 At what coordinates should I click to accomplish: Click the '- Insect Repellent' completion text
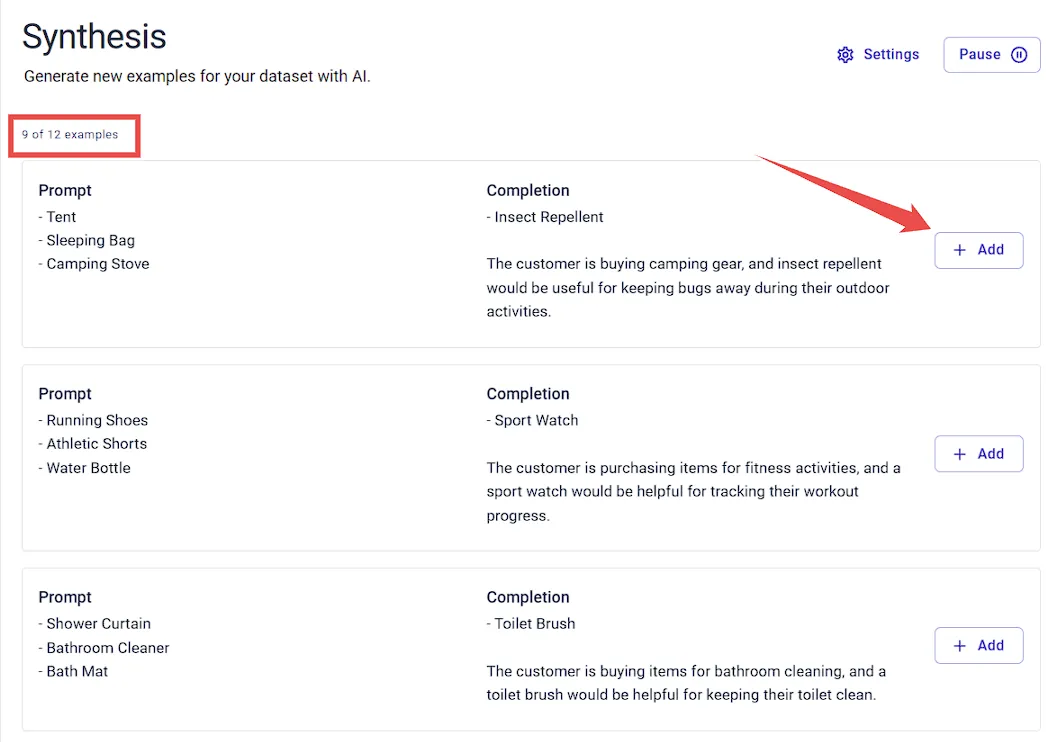tap(545, 217)
